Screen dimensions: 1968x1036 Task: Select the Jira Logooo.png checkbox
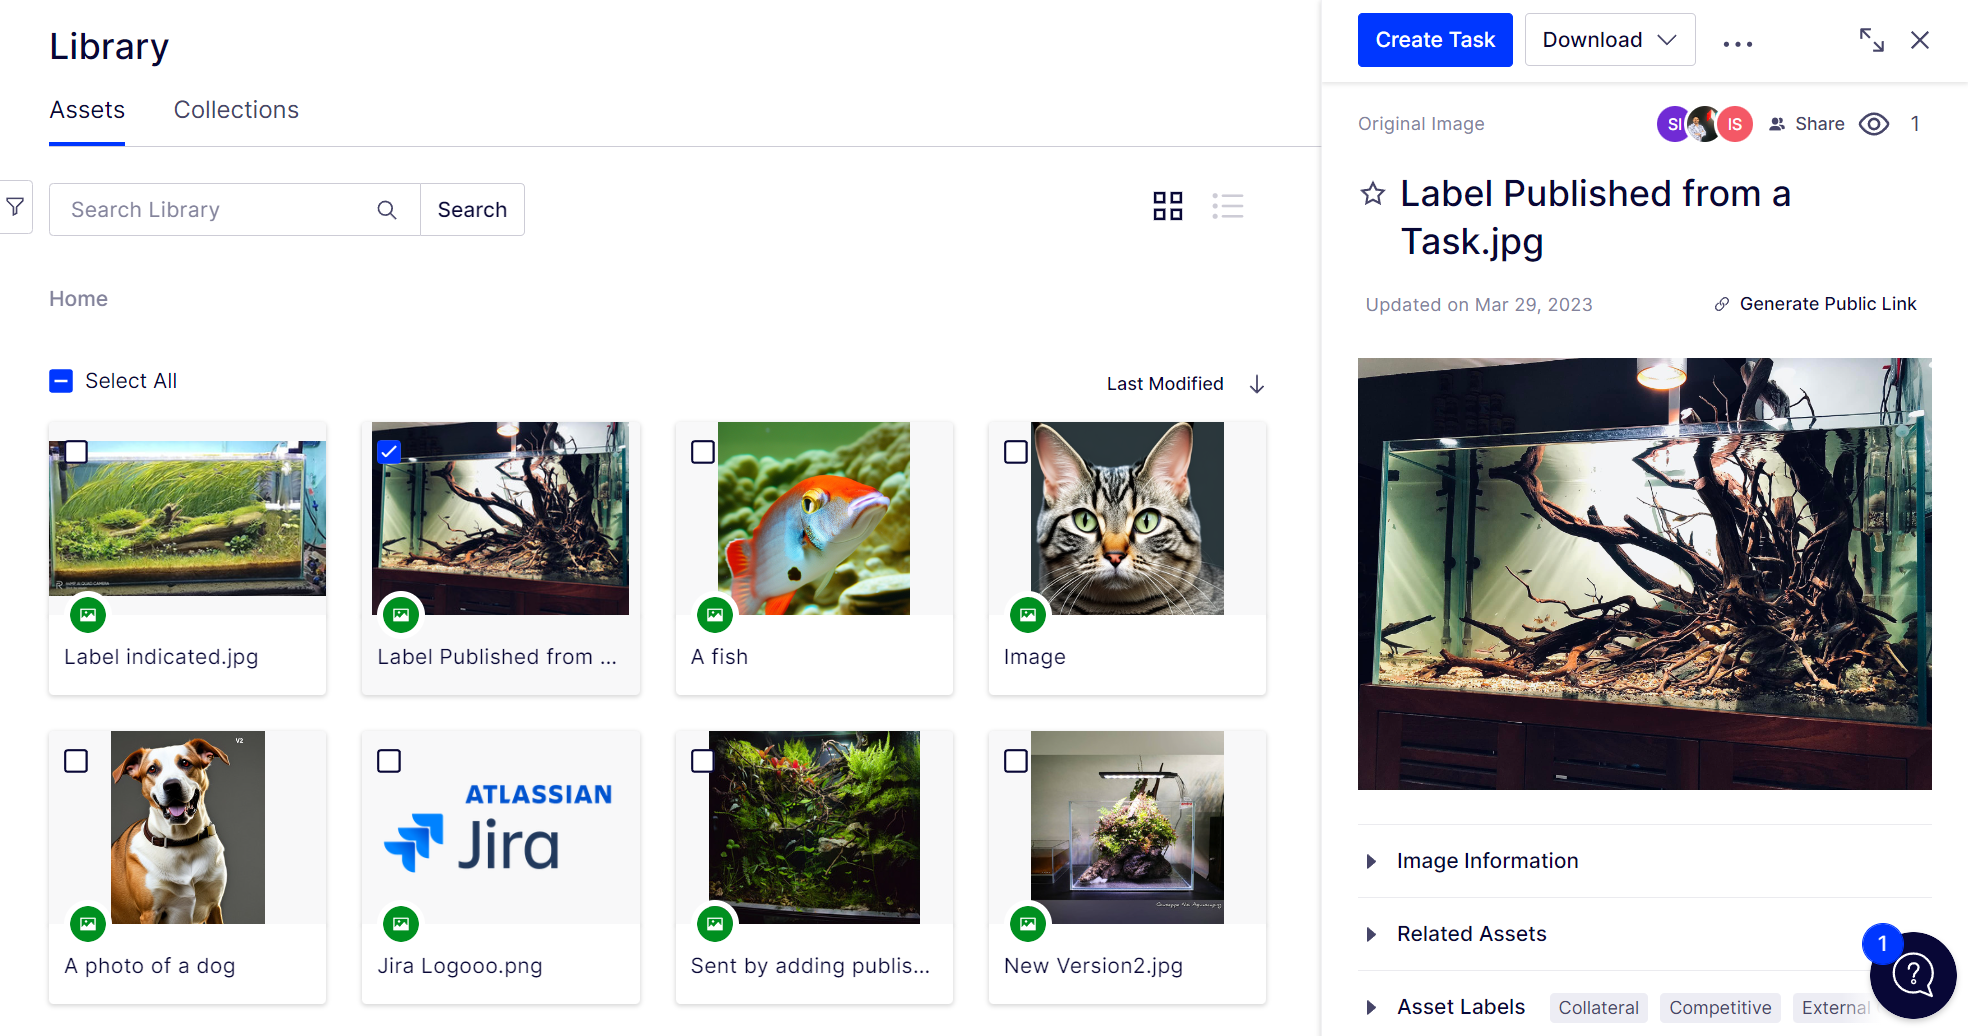(x=389, y=761)
